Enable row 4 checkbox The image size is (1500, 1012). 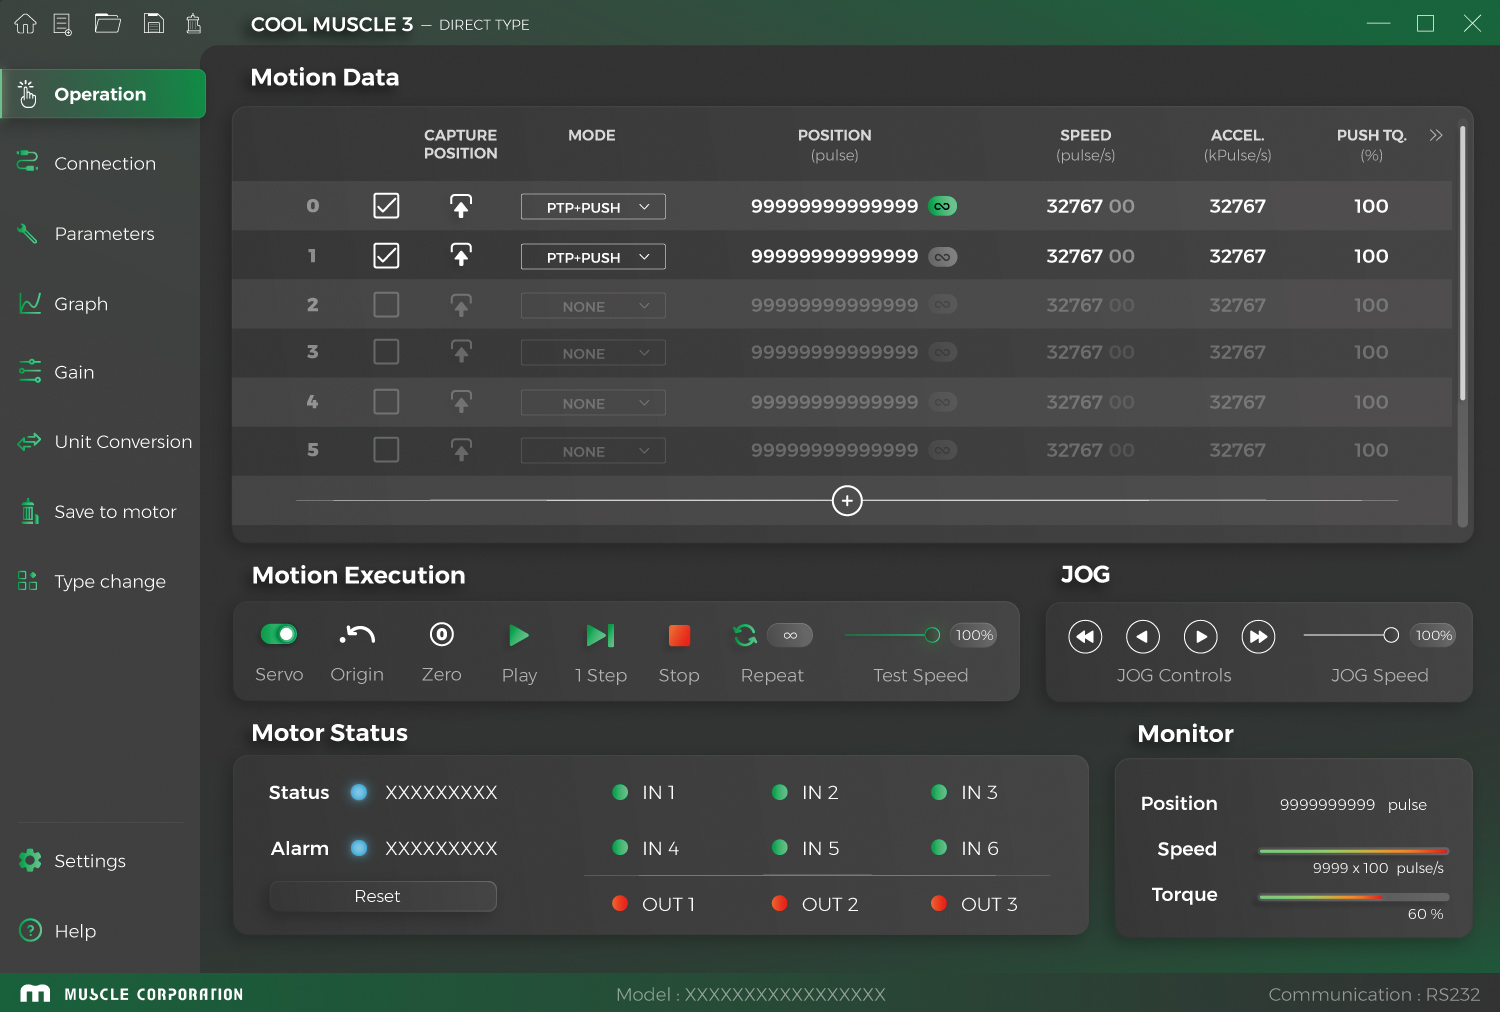click(x=386, y=402)
